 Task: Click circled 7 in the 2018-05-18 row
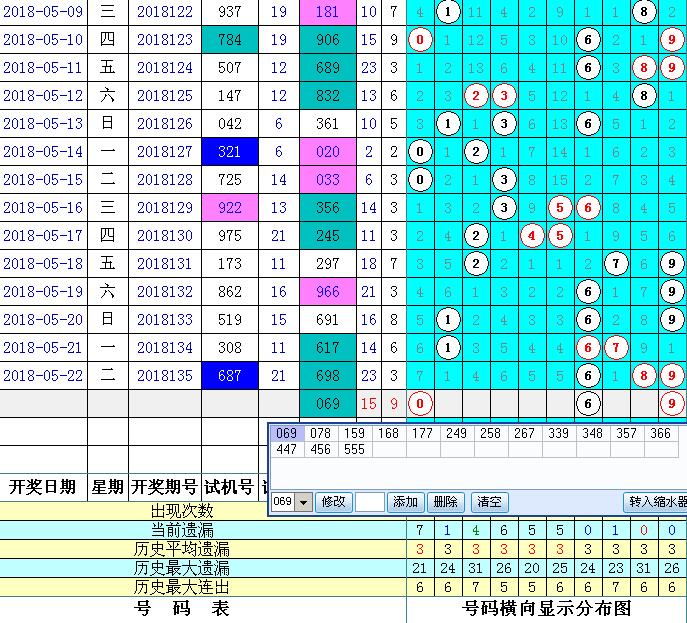pyautogui.click(x=616, y=264)
